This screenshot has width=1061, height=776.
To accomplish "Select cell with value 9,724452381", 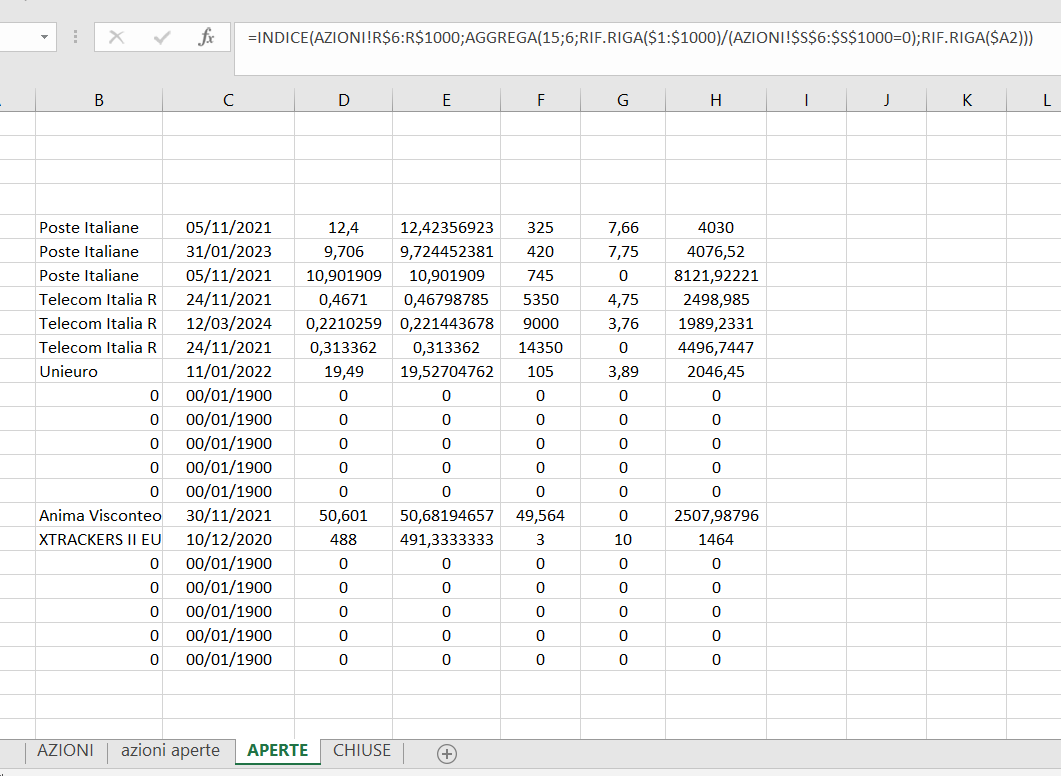I will tap(447, 252).
